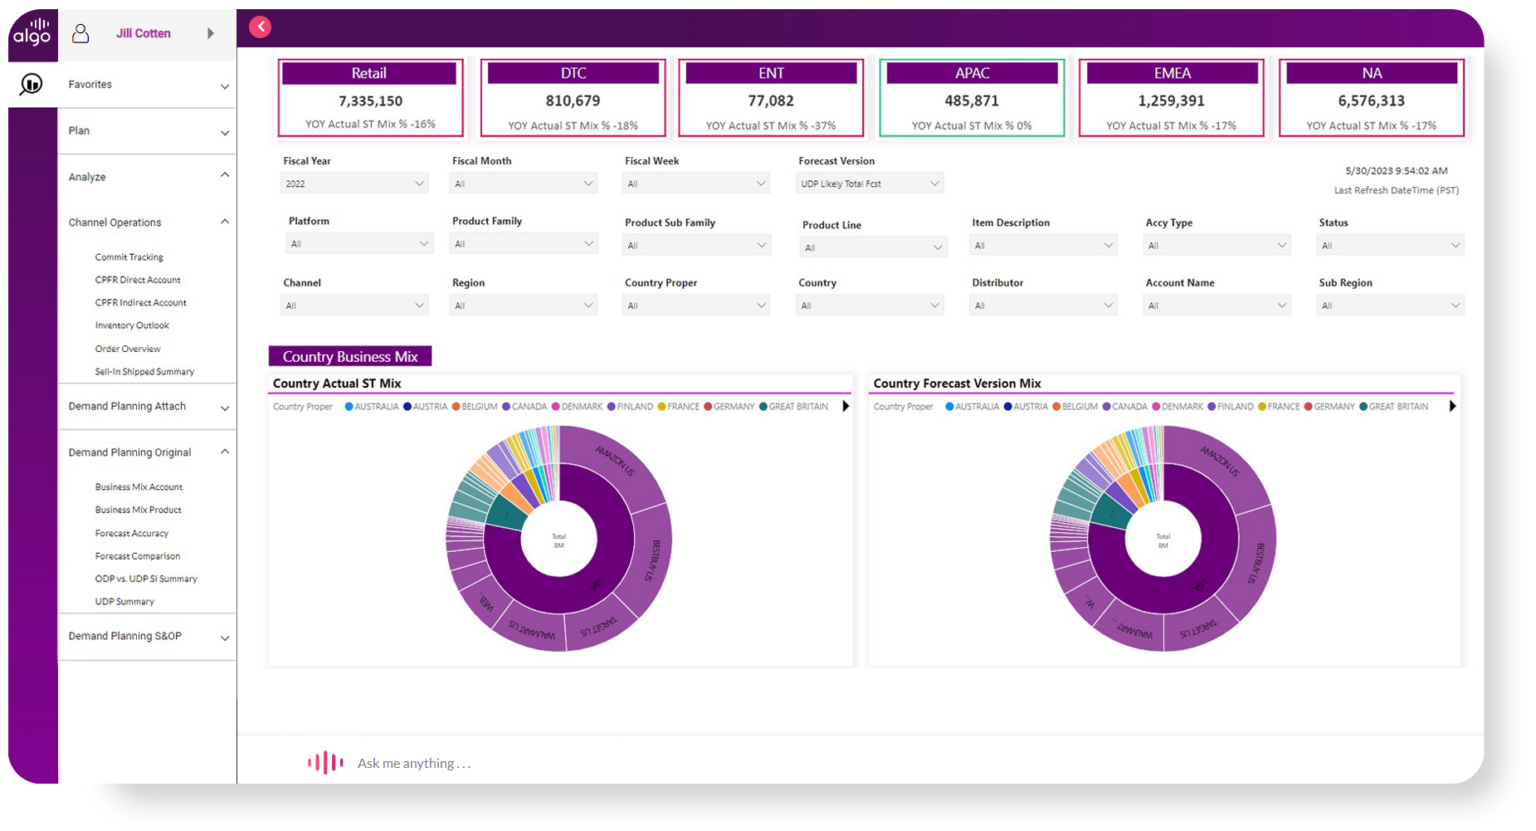The height and width of the screenshot is (831, 1536).
Task: Open the Inventory Outlook page
Action: tap(132, 325)
